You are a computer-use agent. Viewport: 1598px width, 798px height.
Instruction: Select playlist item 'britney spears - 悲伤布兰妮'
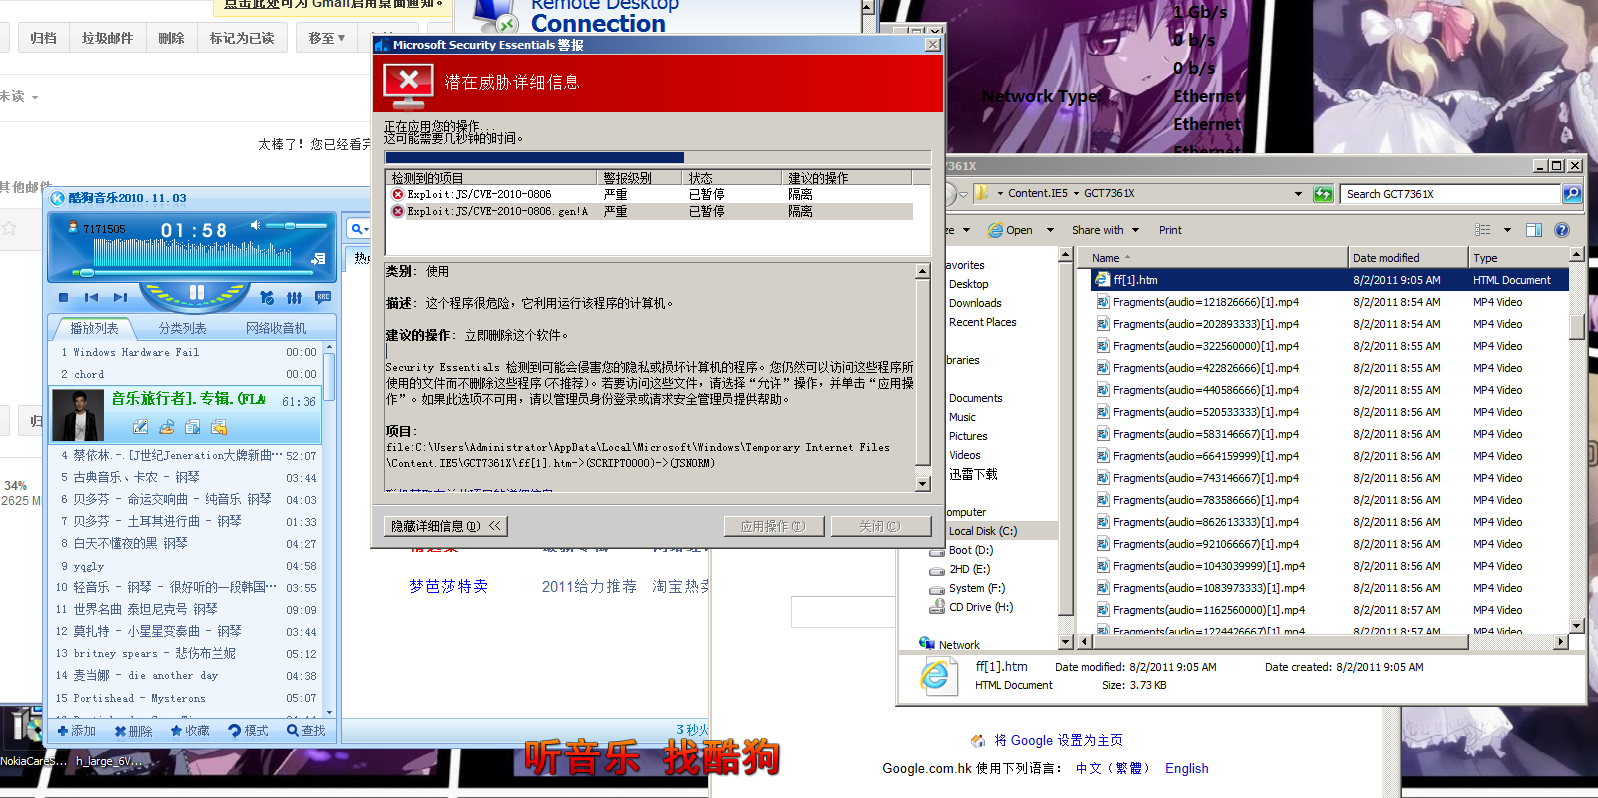[186, 654]
